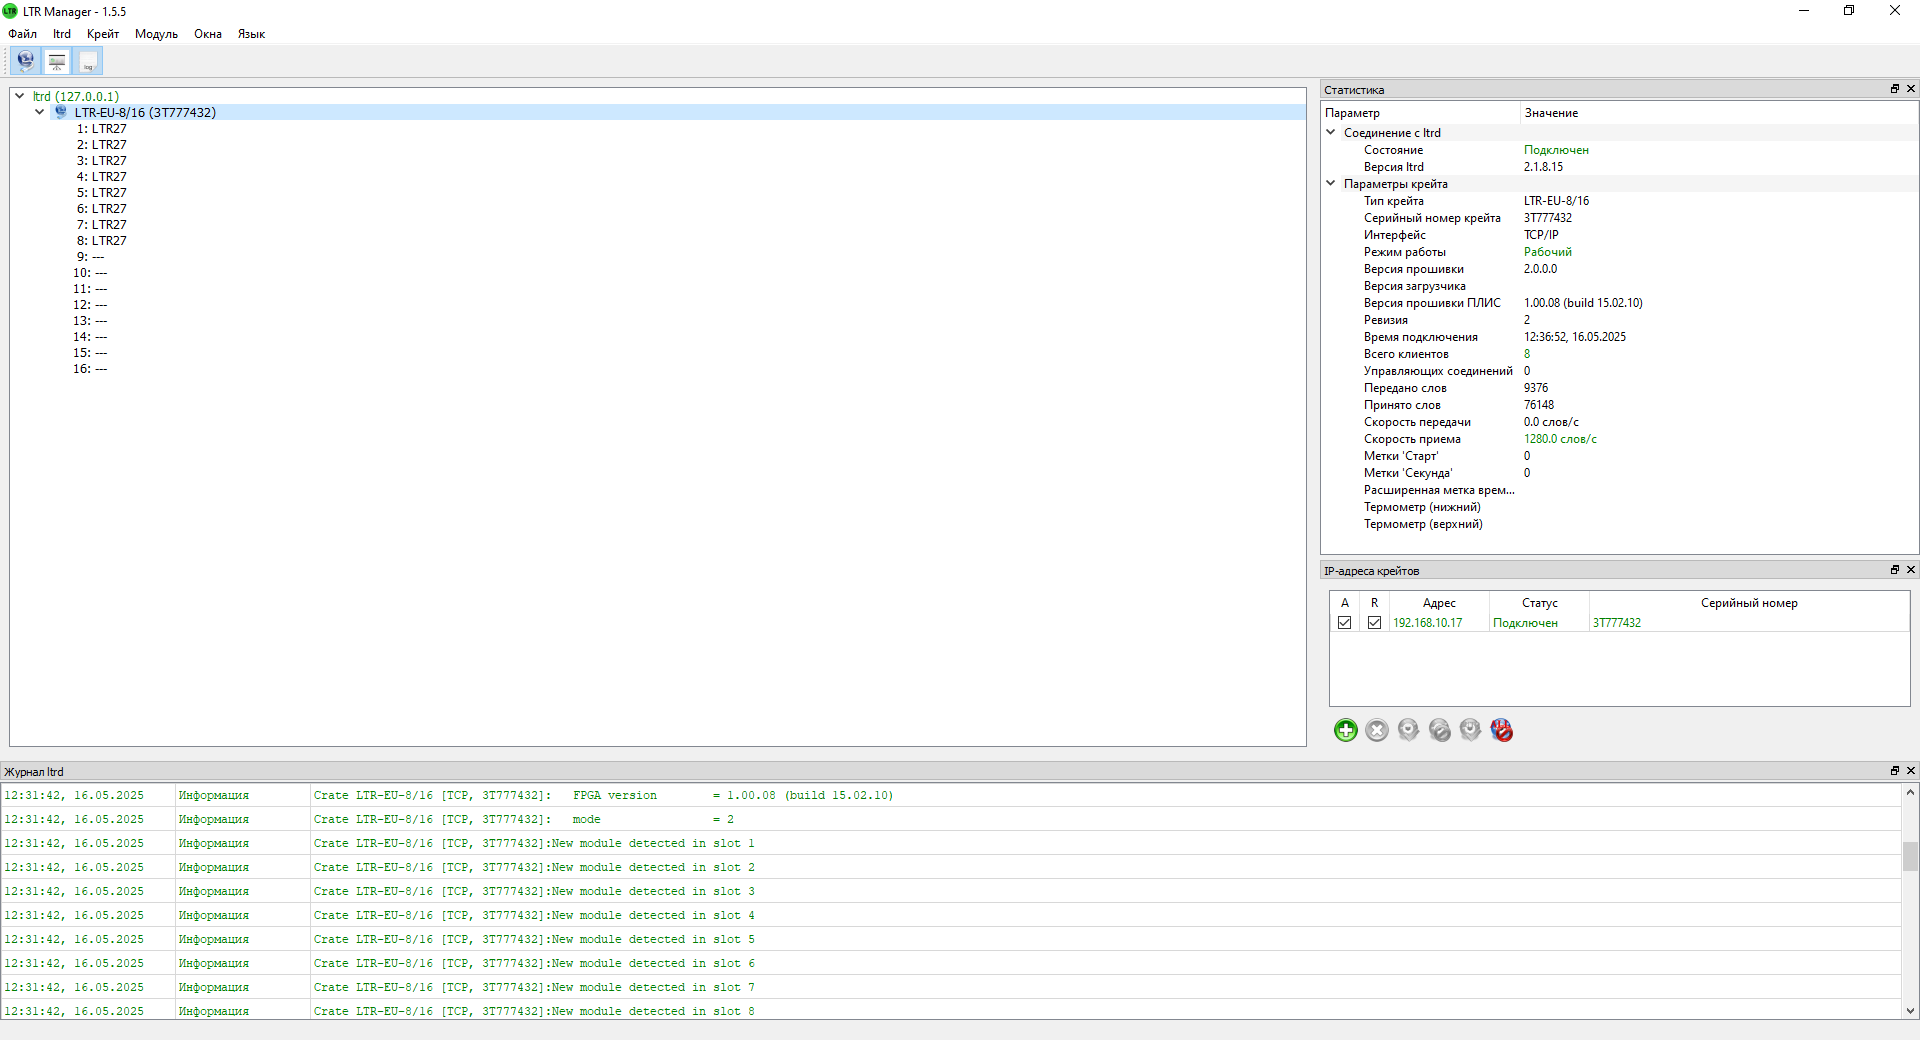1920x1040 pixels.
Task: Click the Режим работы value Рабочий
Action: click(x=1547, y=251)
